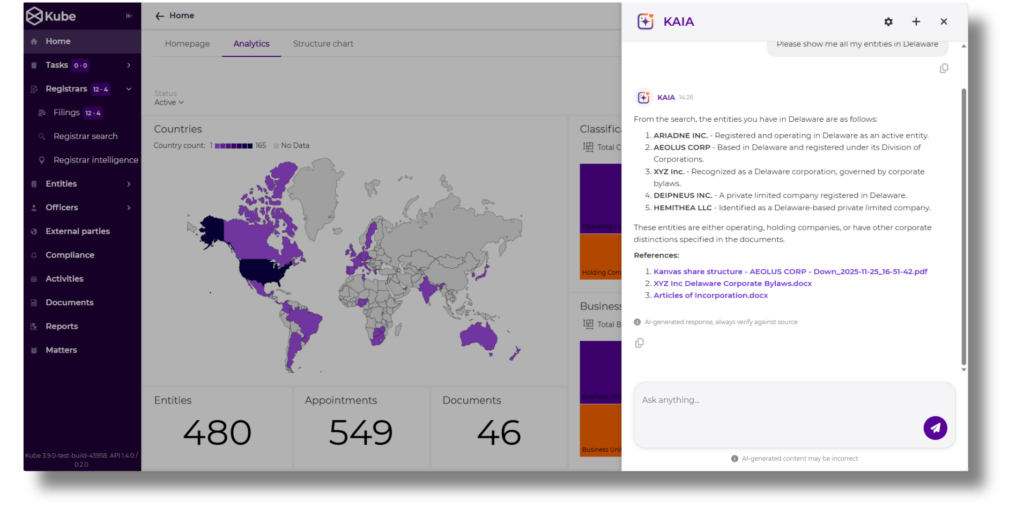Click the Kube logo icon
The width and height of the screenshot is (1024, 508).
click(x=34, y=16)
